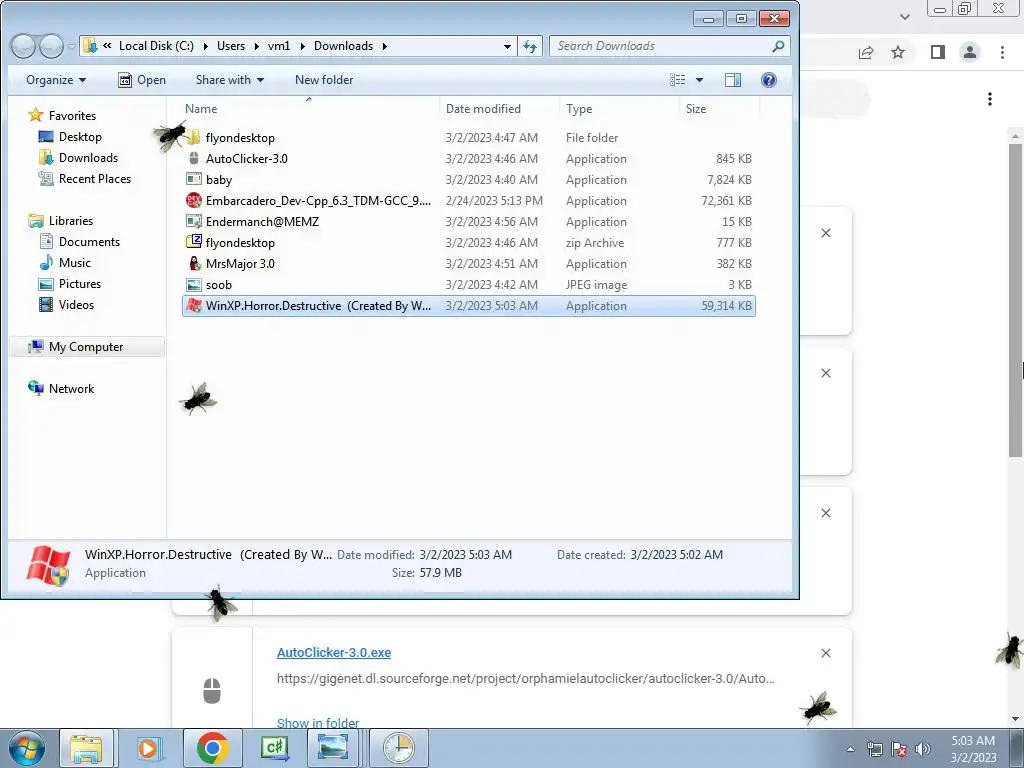Expand the arrow after Downloads in address bar
Image resolution: width=1024 pixels, height=768 pixels.
click(x=384, y=46)
